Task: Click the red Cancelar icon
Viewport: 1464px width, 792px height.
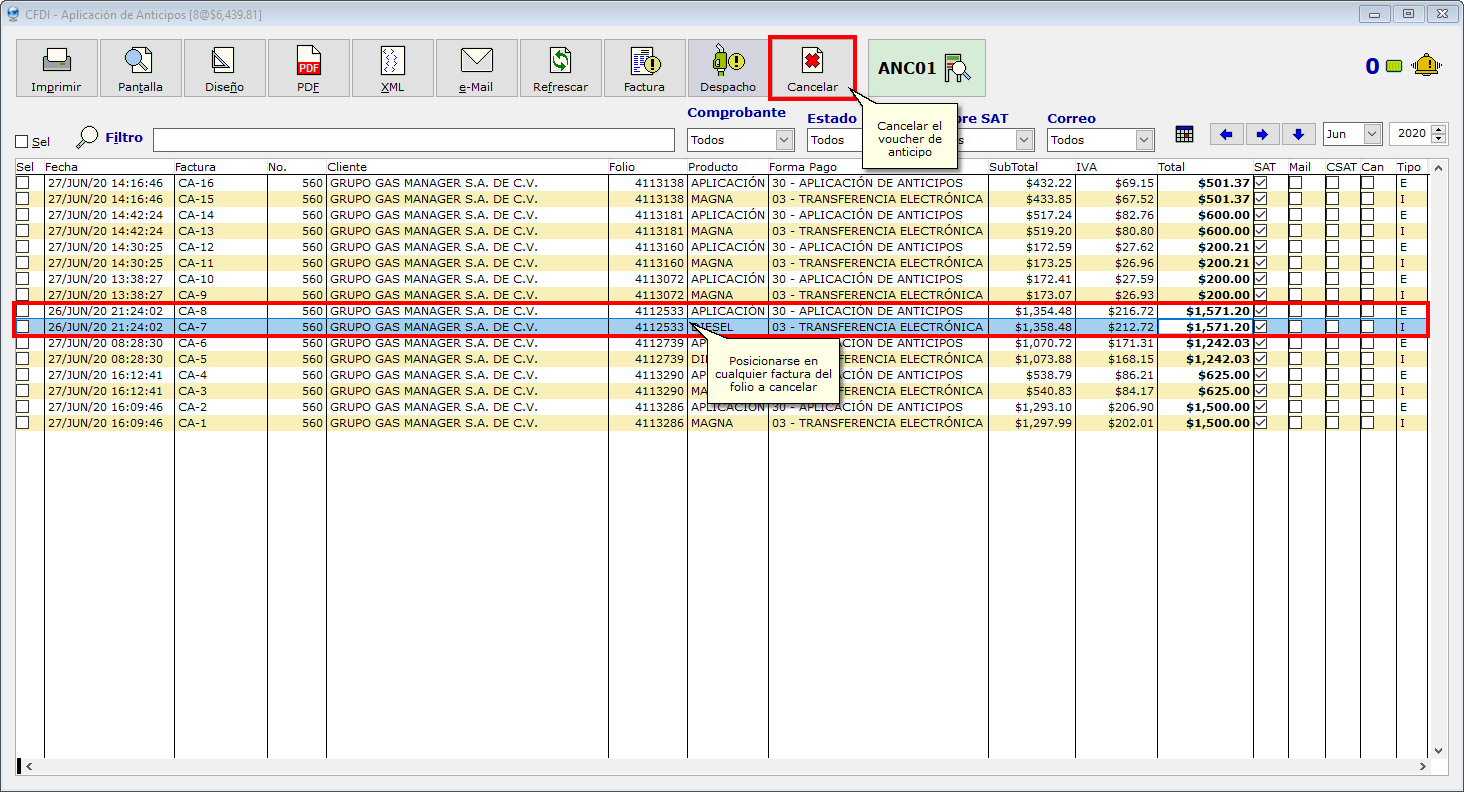Action: 812,61
